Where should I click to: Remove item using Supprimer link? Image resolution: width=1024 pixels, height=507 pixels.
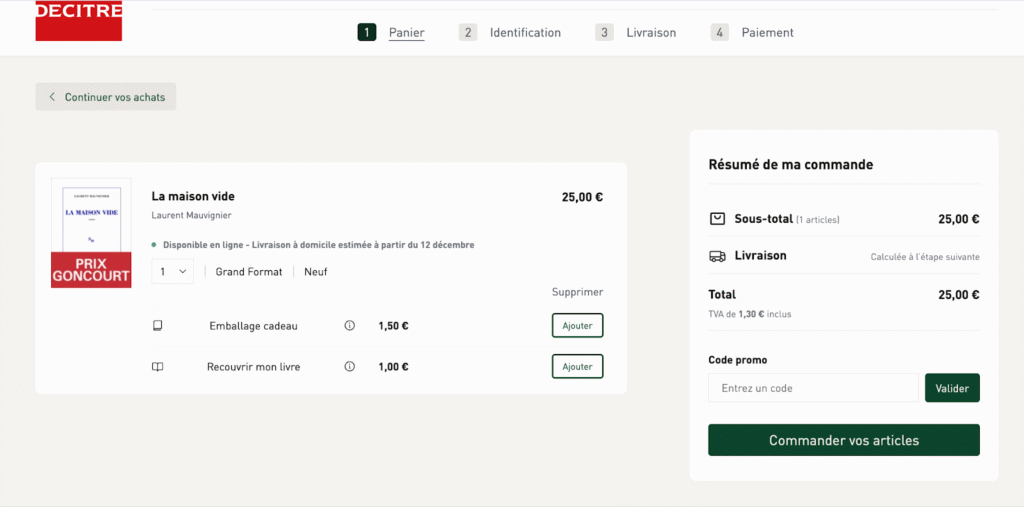(577, 292)
